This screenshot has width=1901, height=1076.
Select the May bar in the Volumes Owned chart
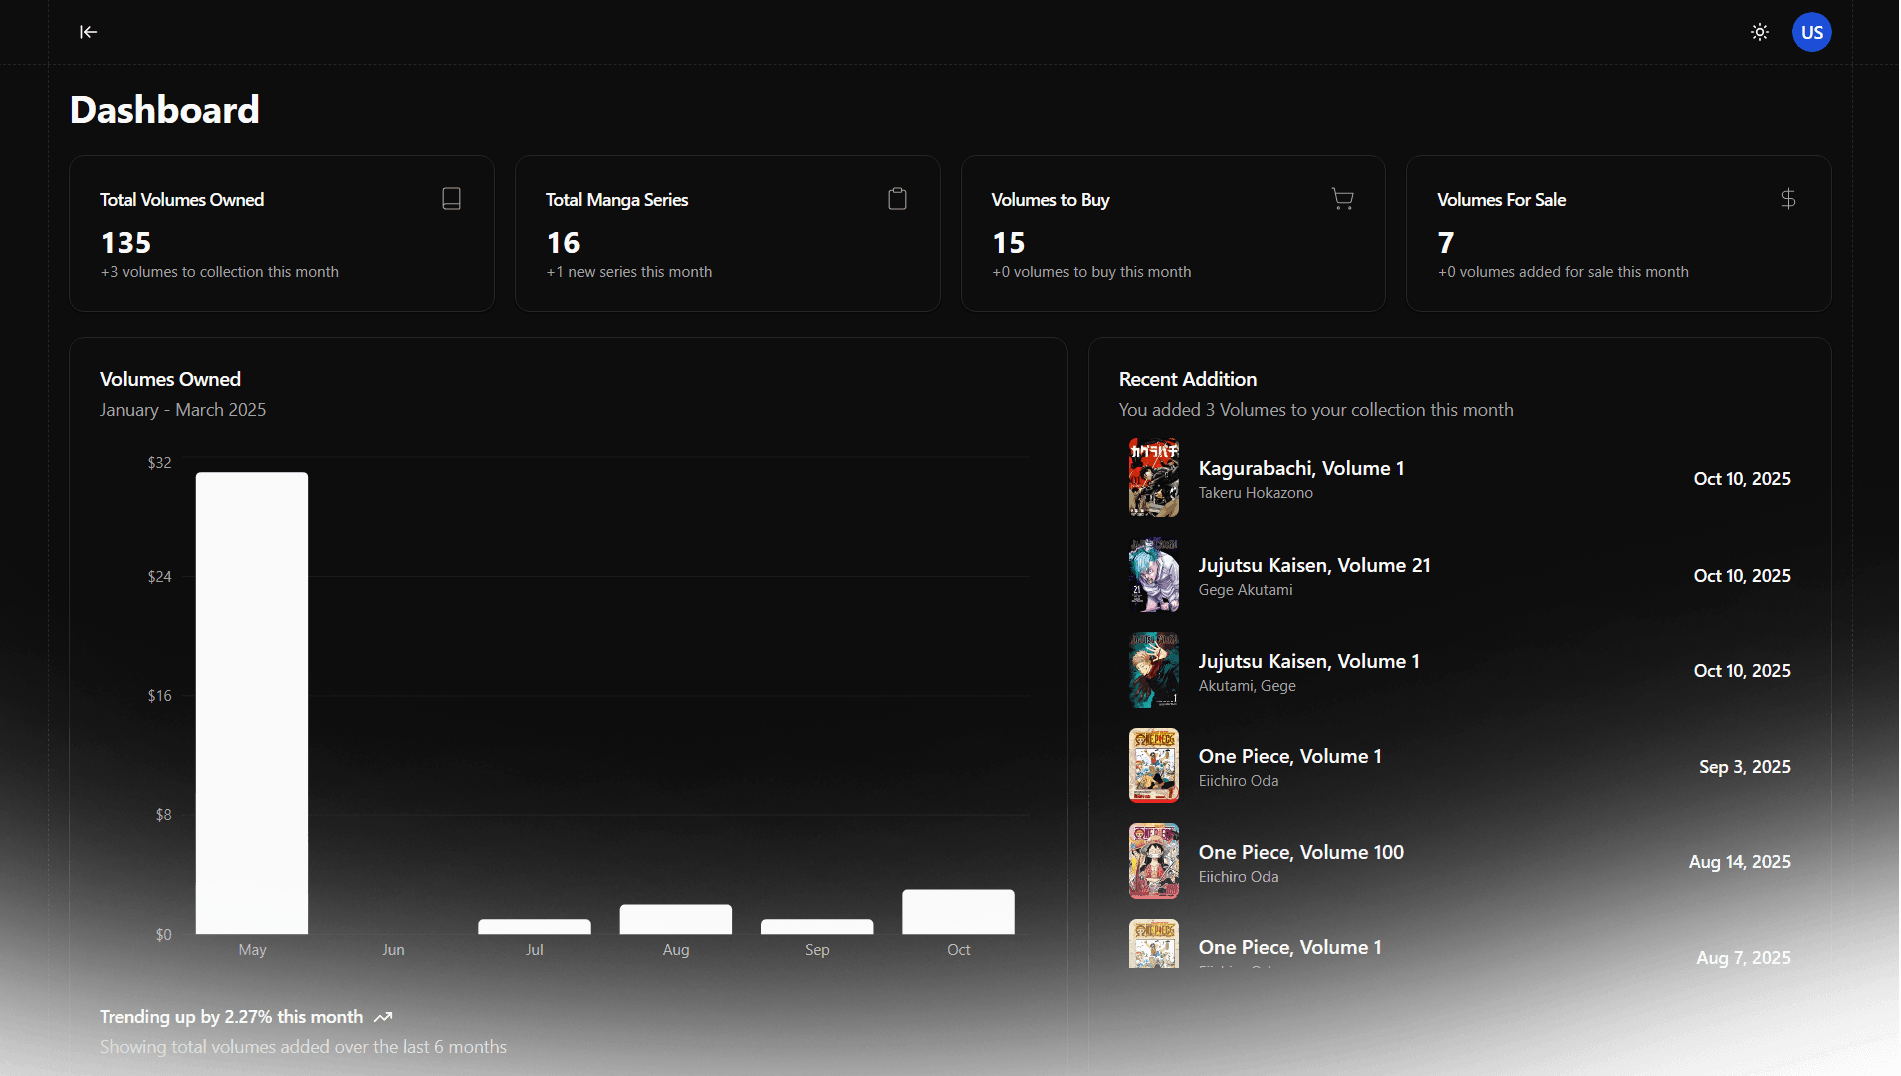252,700
